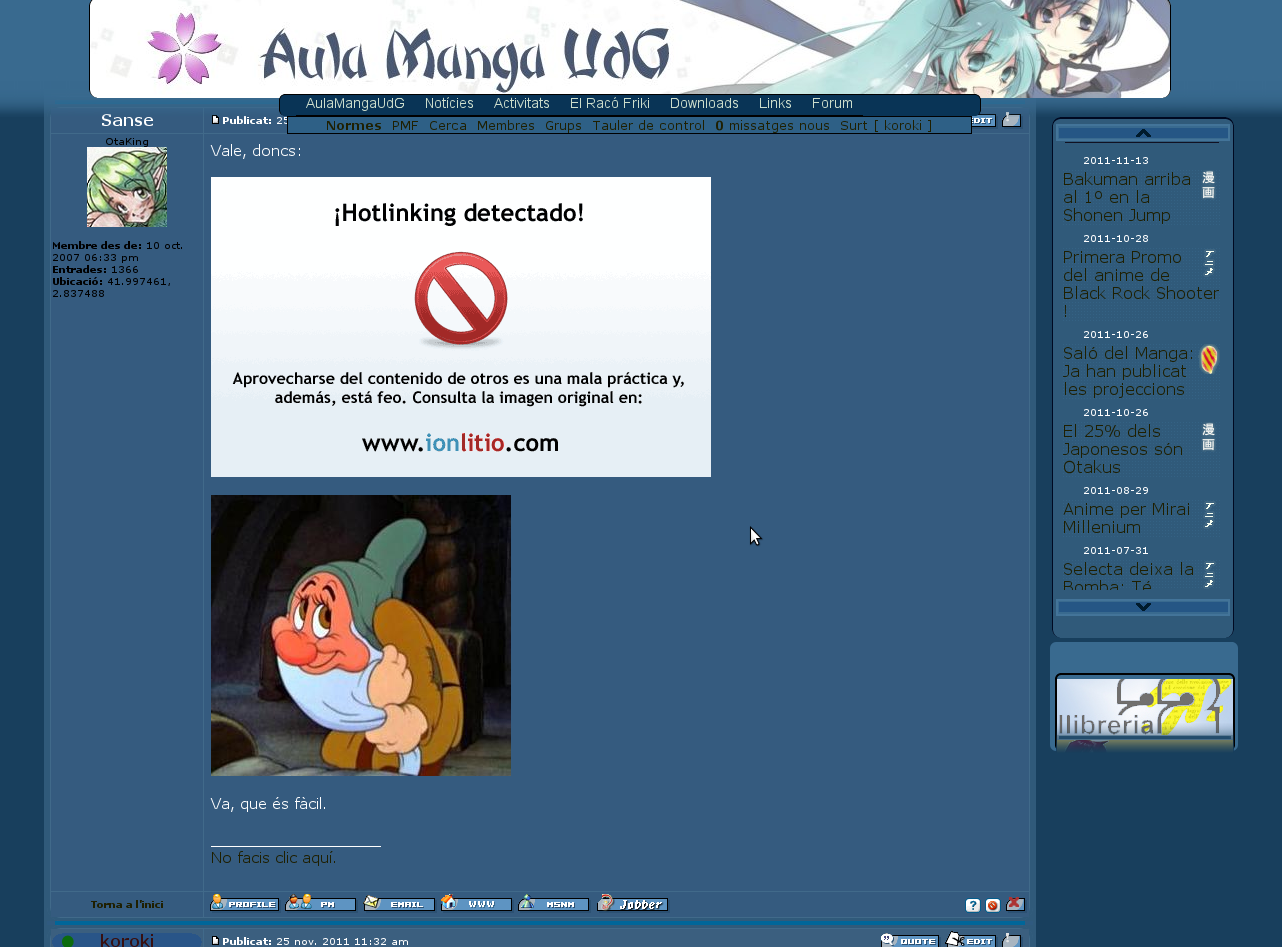1282x947 pixels.
Task: Check the 0 missatges nous inbox link
Action: click(772, 125)
